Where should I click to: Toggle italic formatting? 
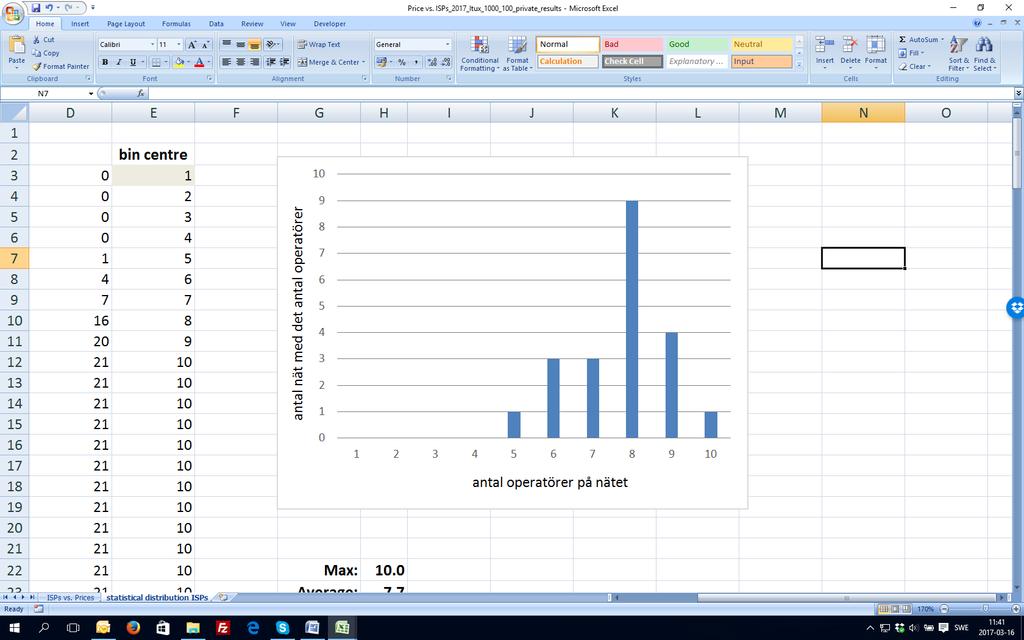[118, 62]
